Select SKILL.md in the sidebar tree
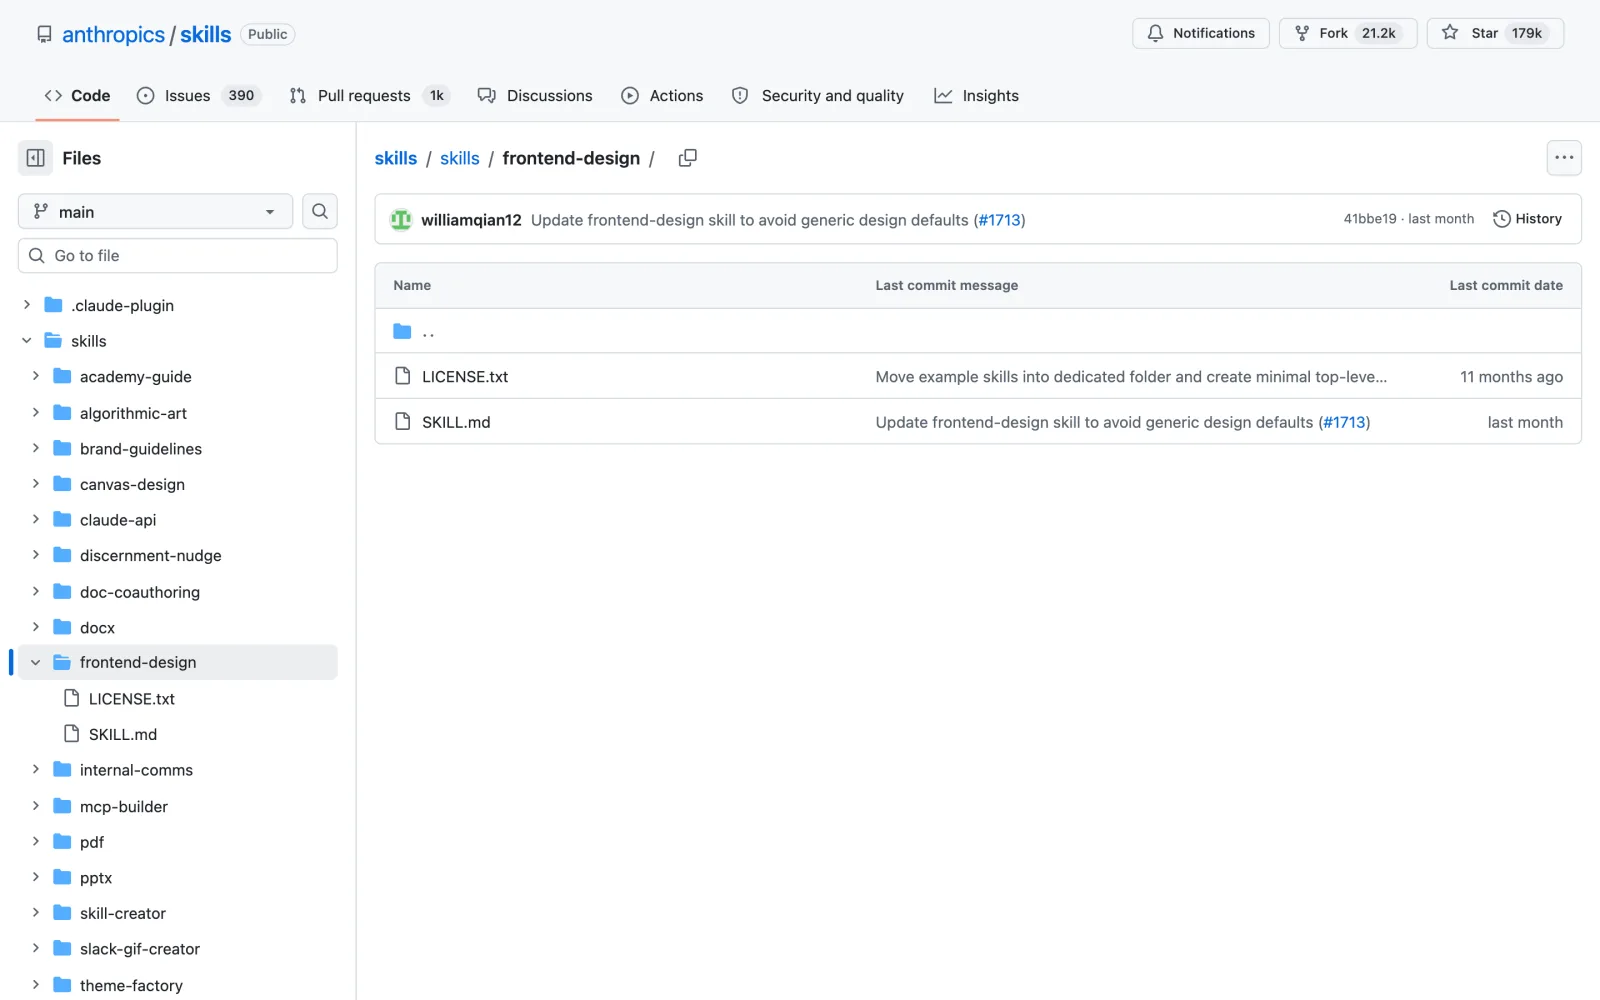1600x1000 pixels. 123,734
